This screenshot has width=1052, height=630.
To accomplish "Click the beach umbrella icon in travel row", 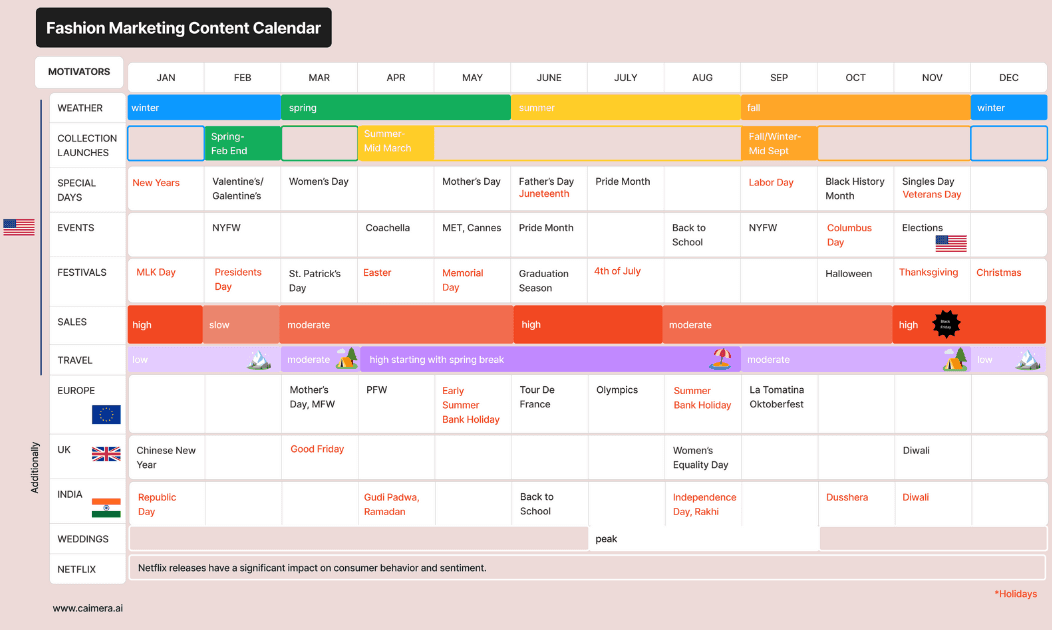I will coord(721,359).
